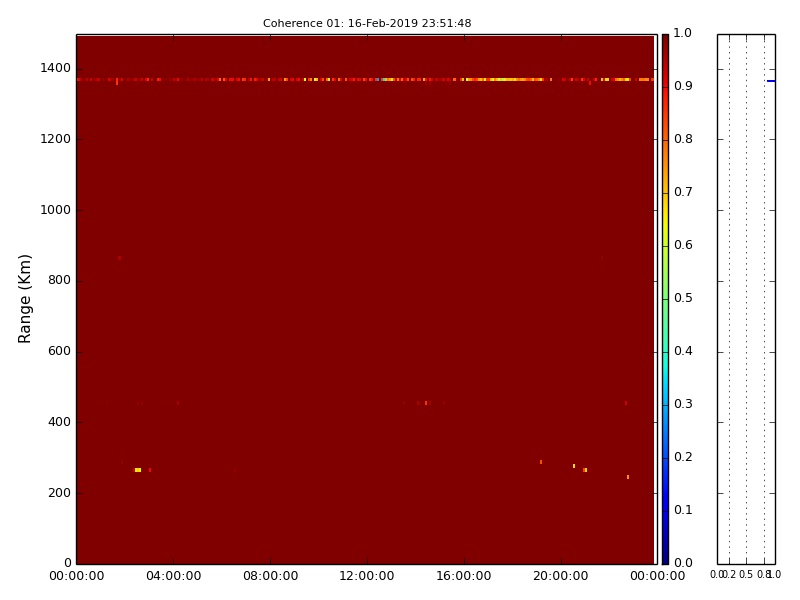
Task: Click the colorbar 0.4 tick label
Action: [683, 351]
